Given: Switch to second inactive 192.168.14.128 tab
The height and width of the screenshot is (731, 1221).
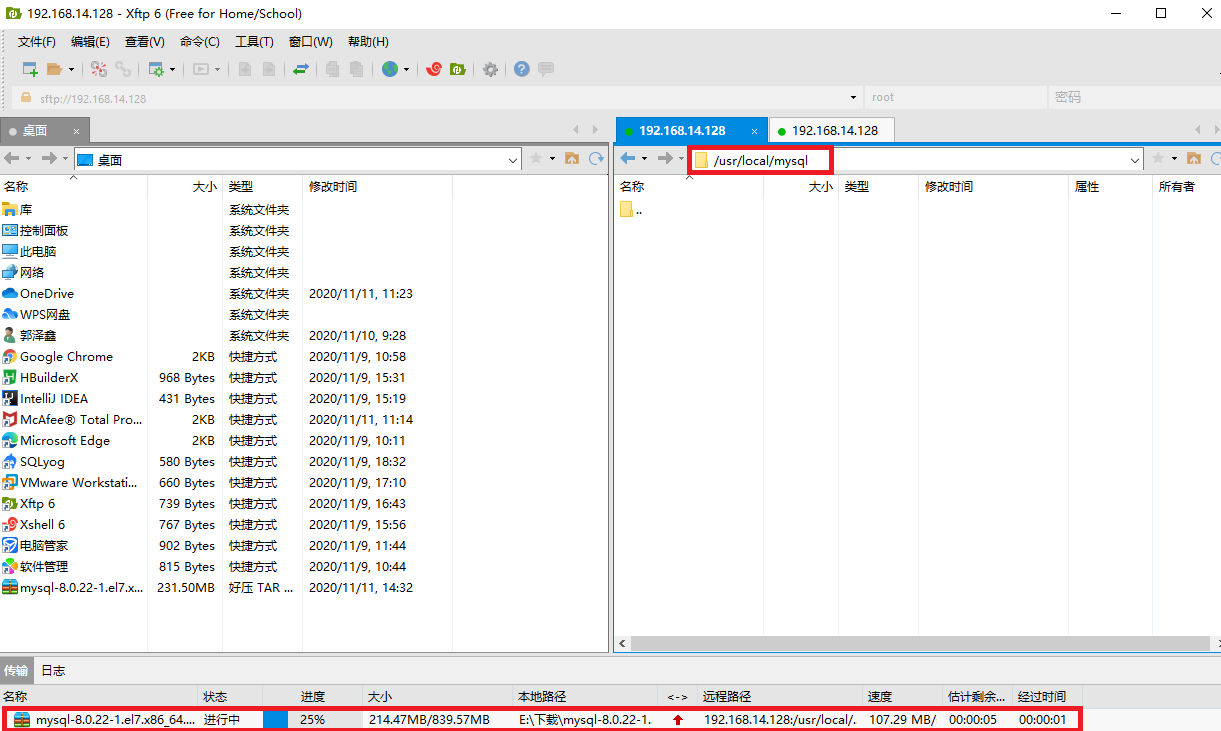Looking at the screenshot, I should (x=833, y=130).
